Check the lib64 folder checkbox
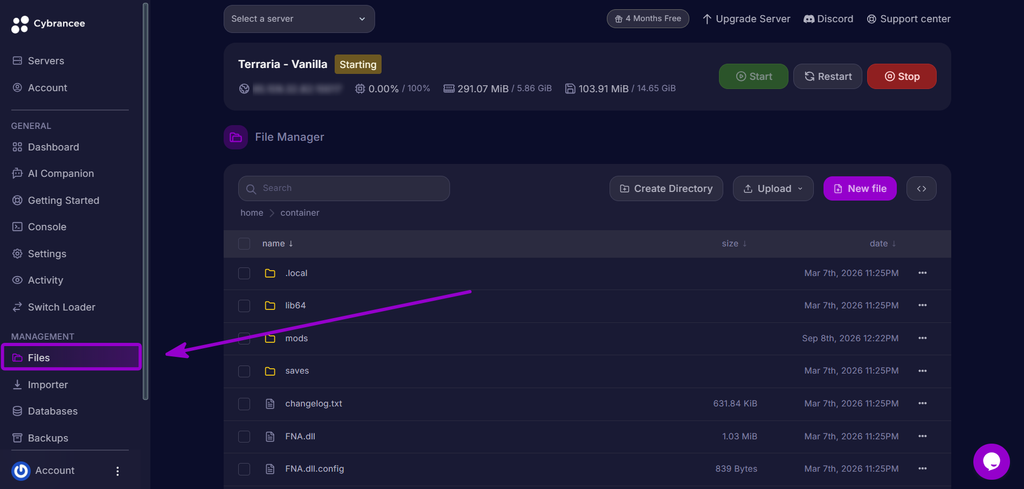 [244, 306]
